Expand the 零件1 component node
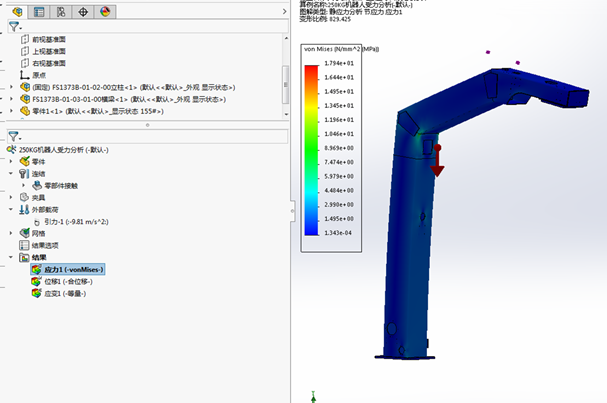 click(x=12, y=111)
